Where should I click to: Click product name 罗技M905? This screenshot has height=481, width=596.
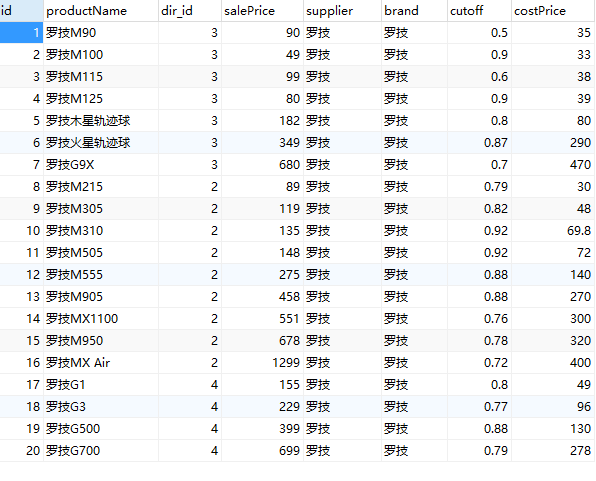click(74, 297)
